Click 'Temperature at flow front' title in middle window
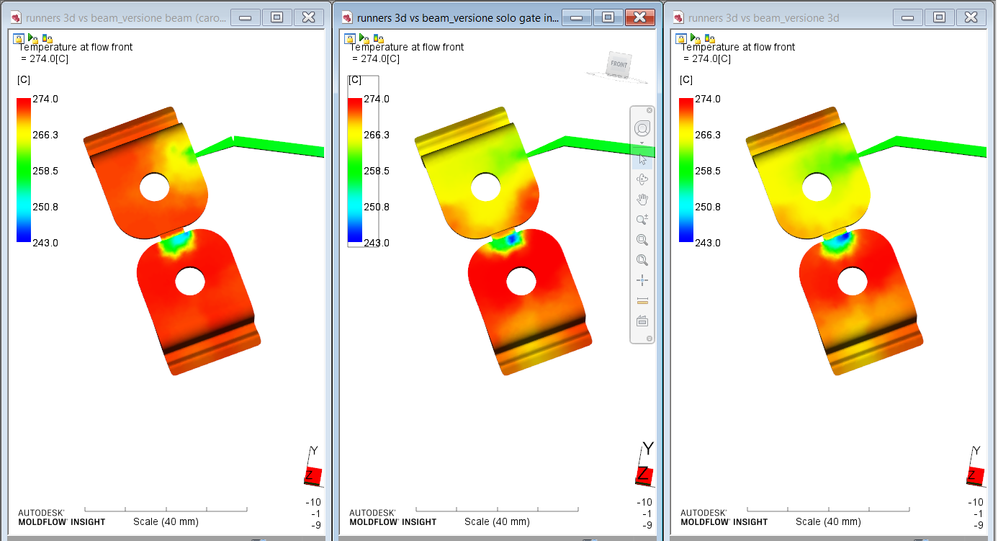This screenshot has width=998, height=541. click(407, 47)
